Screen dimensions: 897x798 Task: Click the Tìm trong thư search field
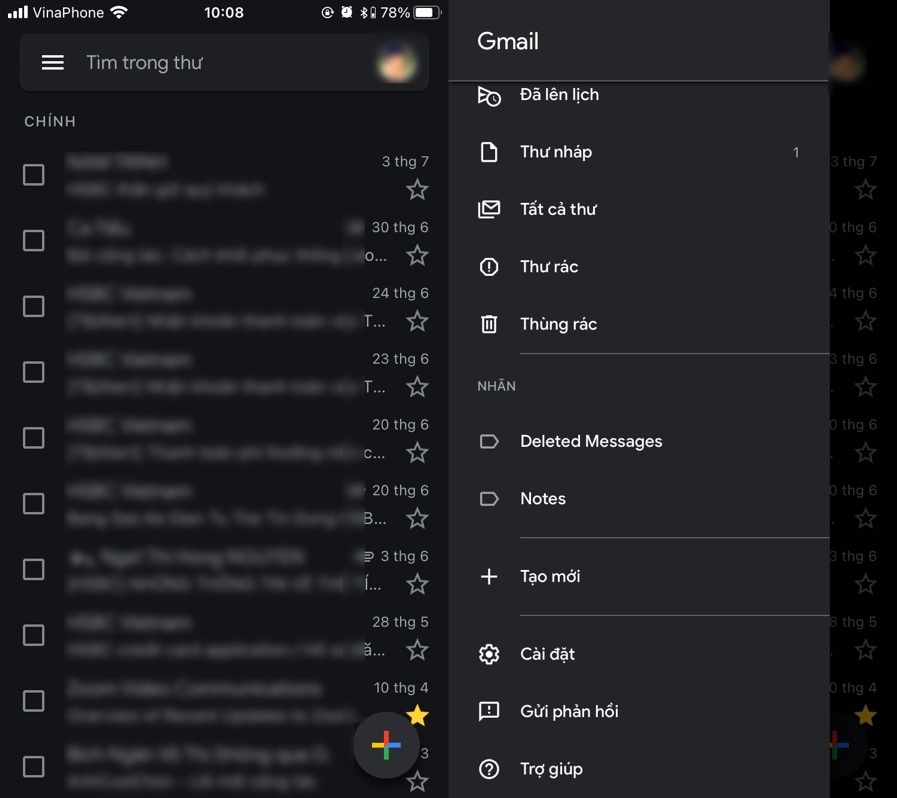[200, 63]
